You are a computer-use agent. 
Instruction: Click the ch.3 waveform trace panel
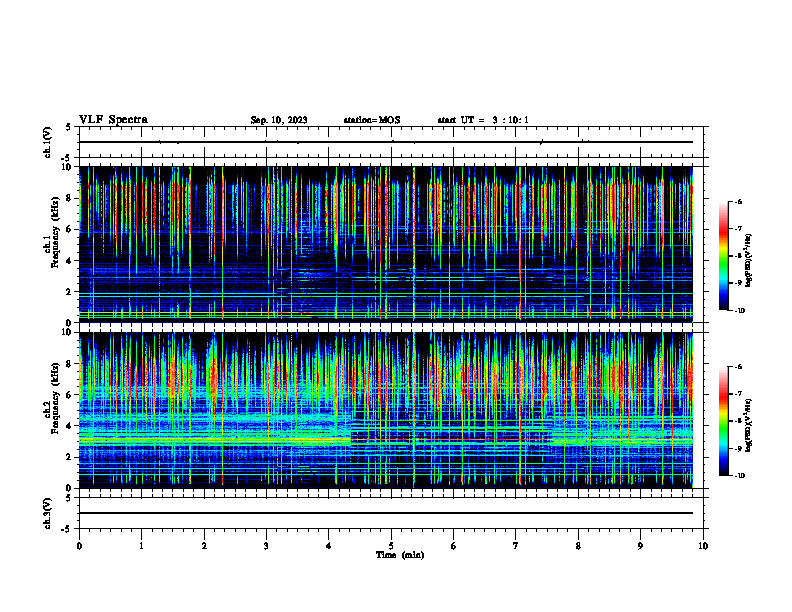[x=391, y=513]
